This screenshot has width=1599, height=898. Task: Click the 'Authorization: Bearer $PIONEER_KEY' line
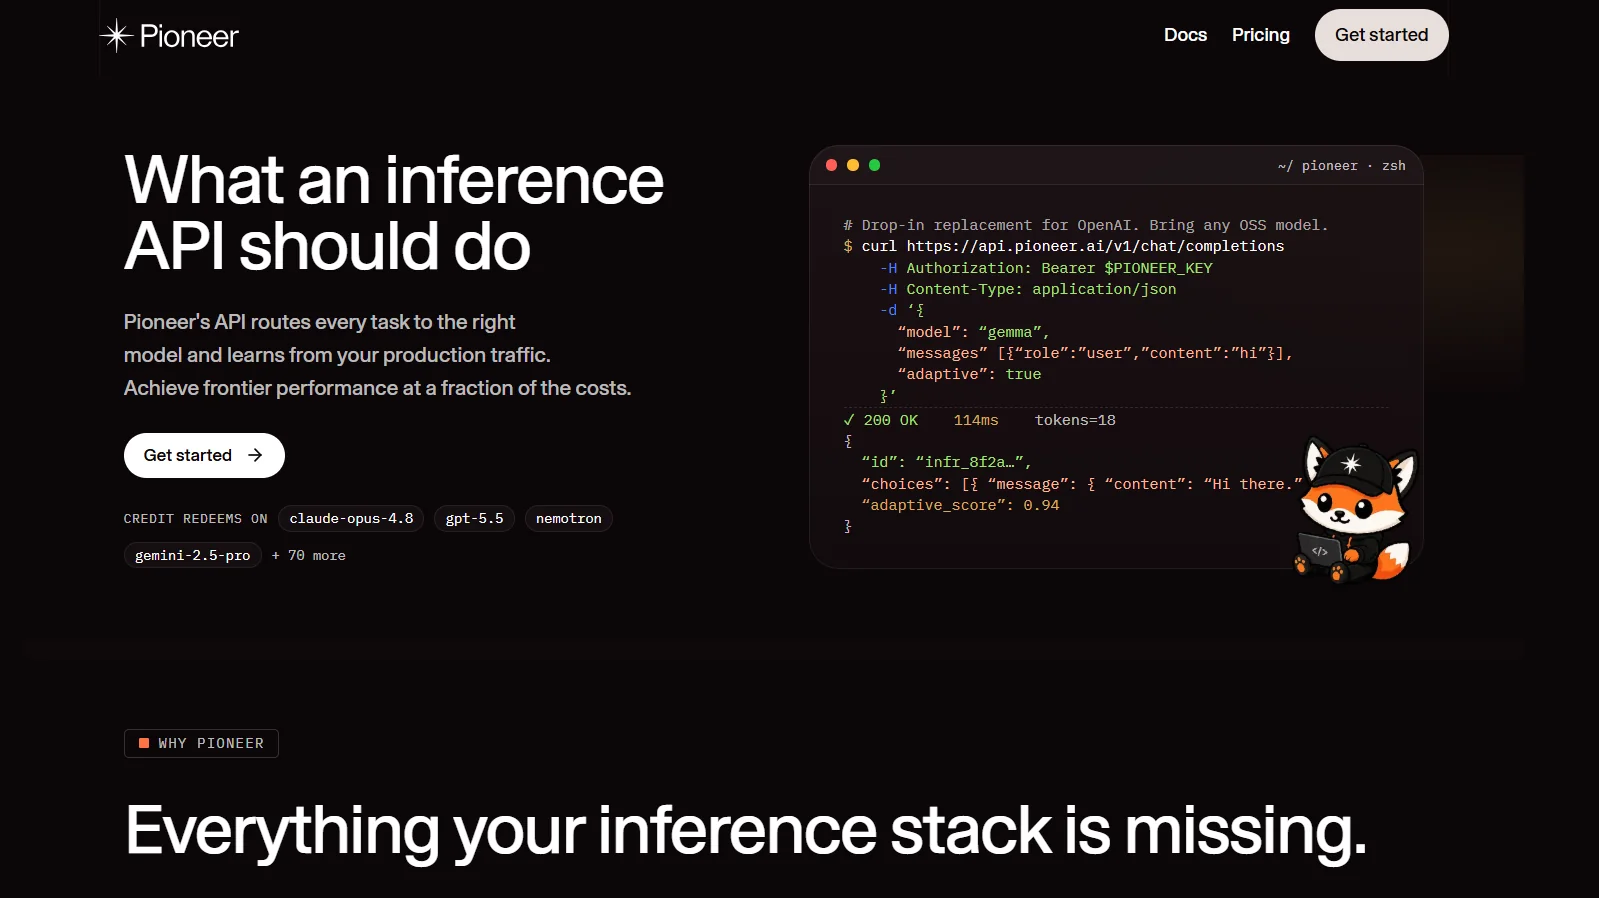[x=1046, y=268]
